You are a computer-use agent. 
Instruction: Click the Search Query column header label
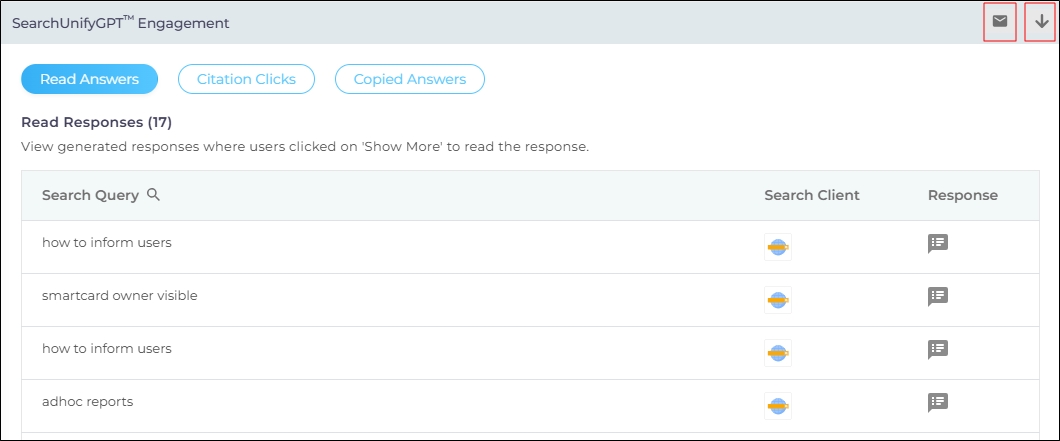pyautogui.click(x=90, y=195)
